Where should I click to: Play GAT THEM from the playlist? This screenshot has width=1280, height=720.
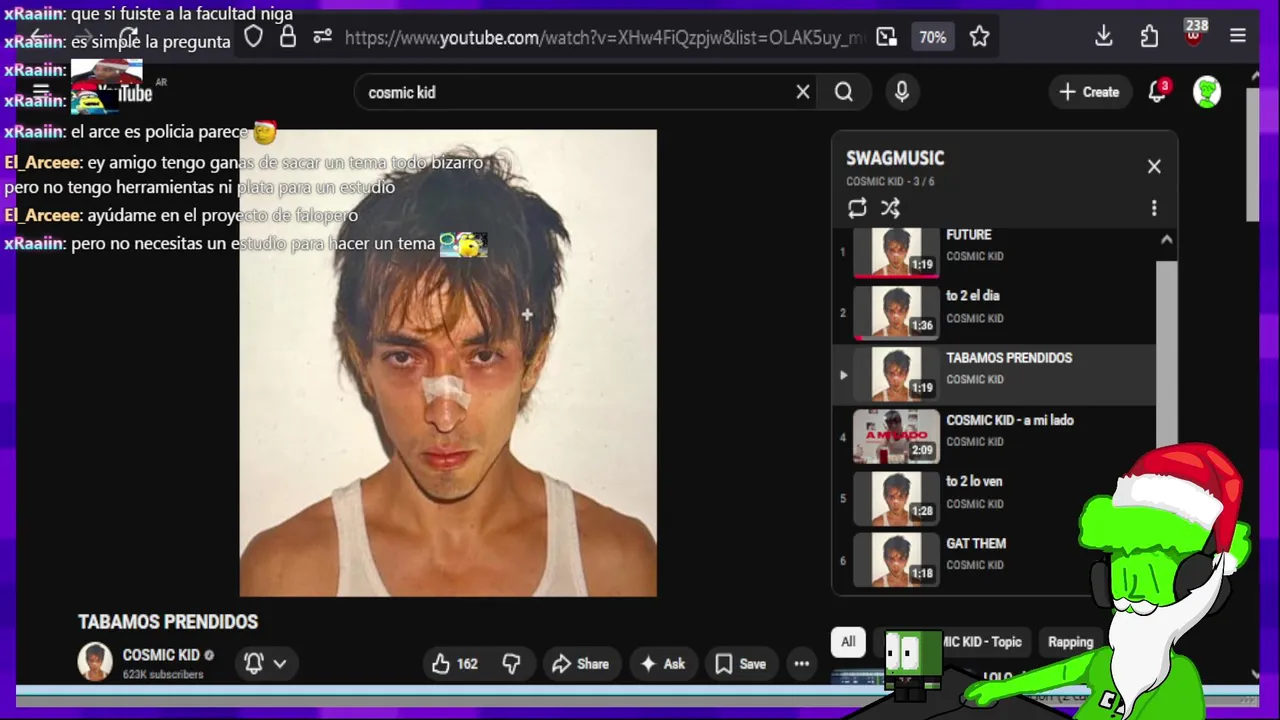[994, 560]
